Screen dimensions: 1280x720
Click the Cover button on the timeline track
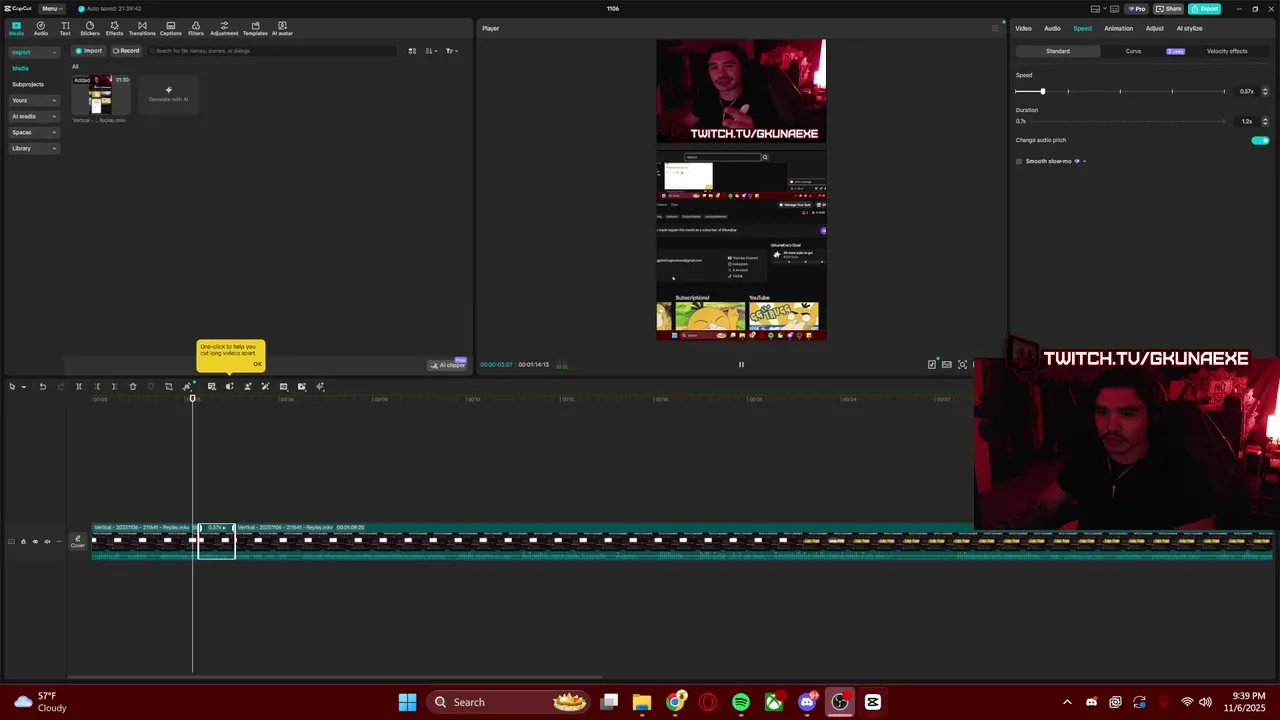point(77,541)
